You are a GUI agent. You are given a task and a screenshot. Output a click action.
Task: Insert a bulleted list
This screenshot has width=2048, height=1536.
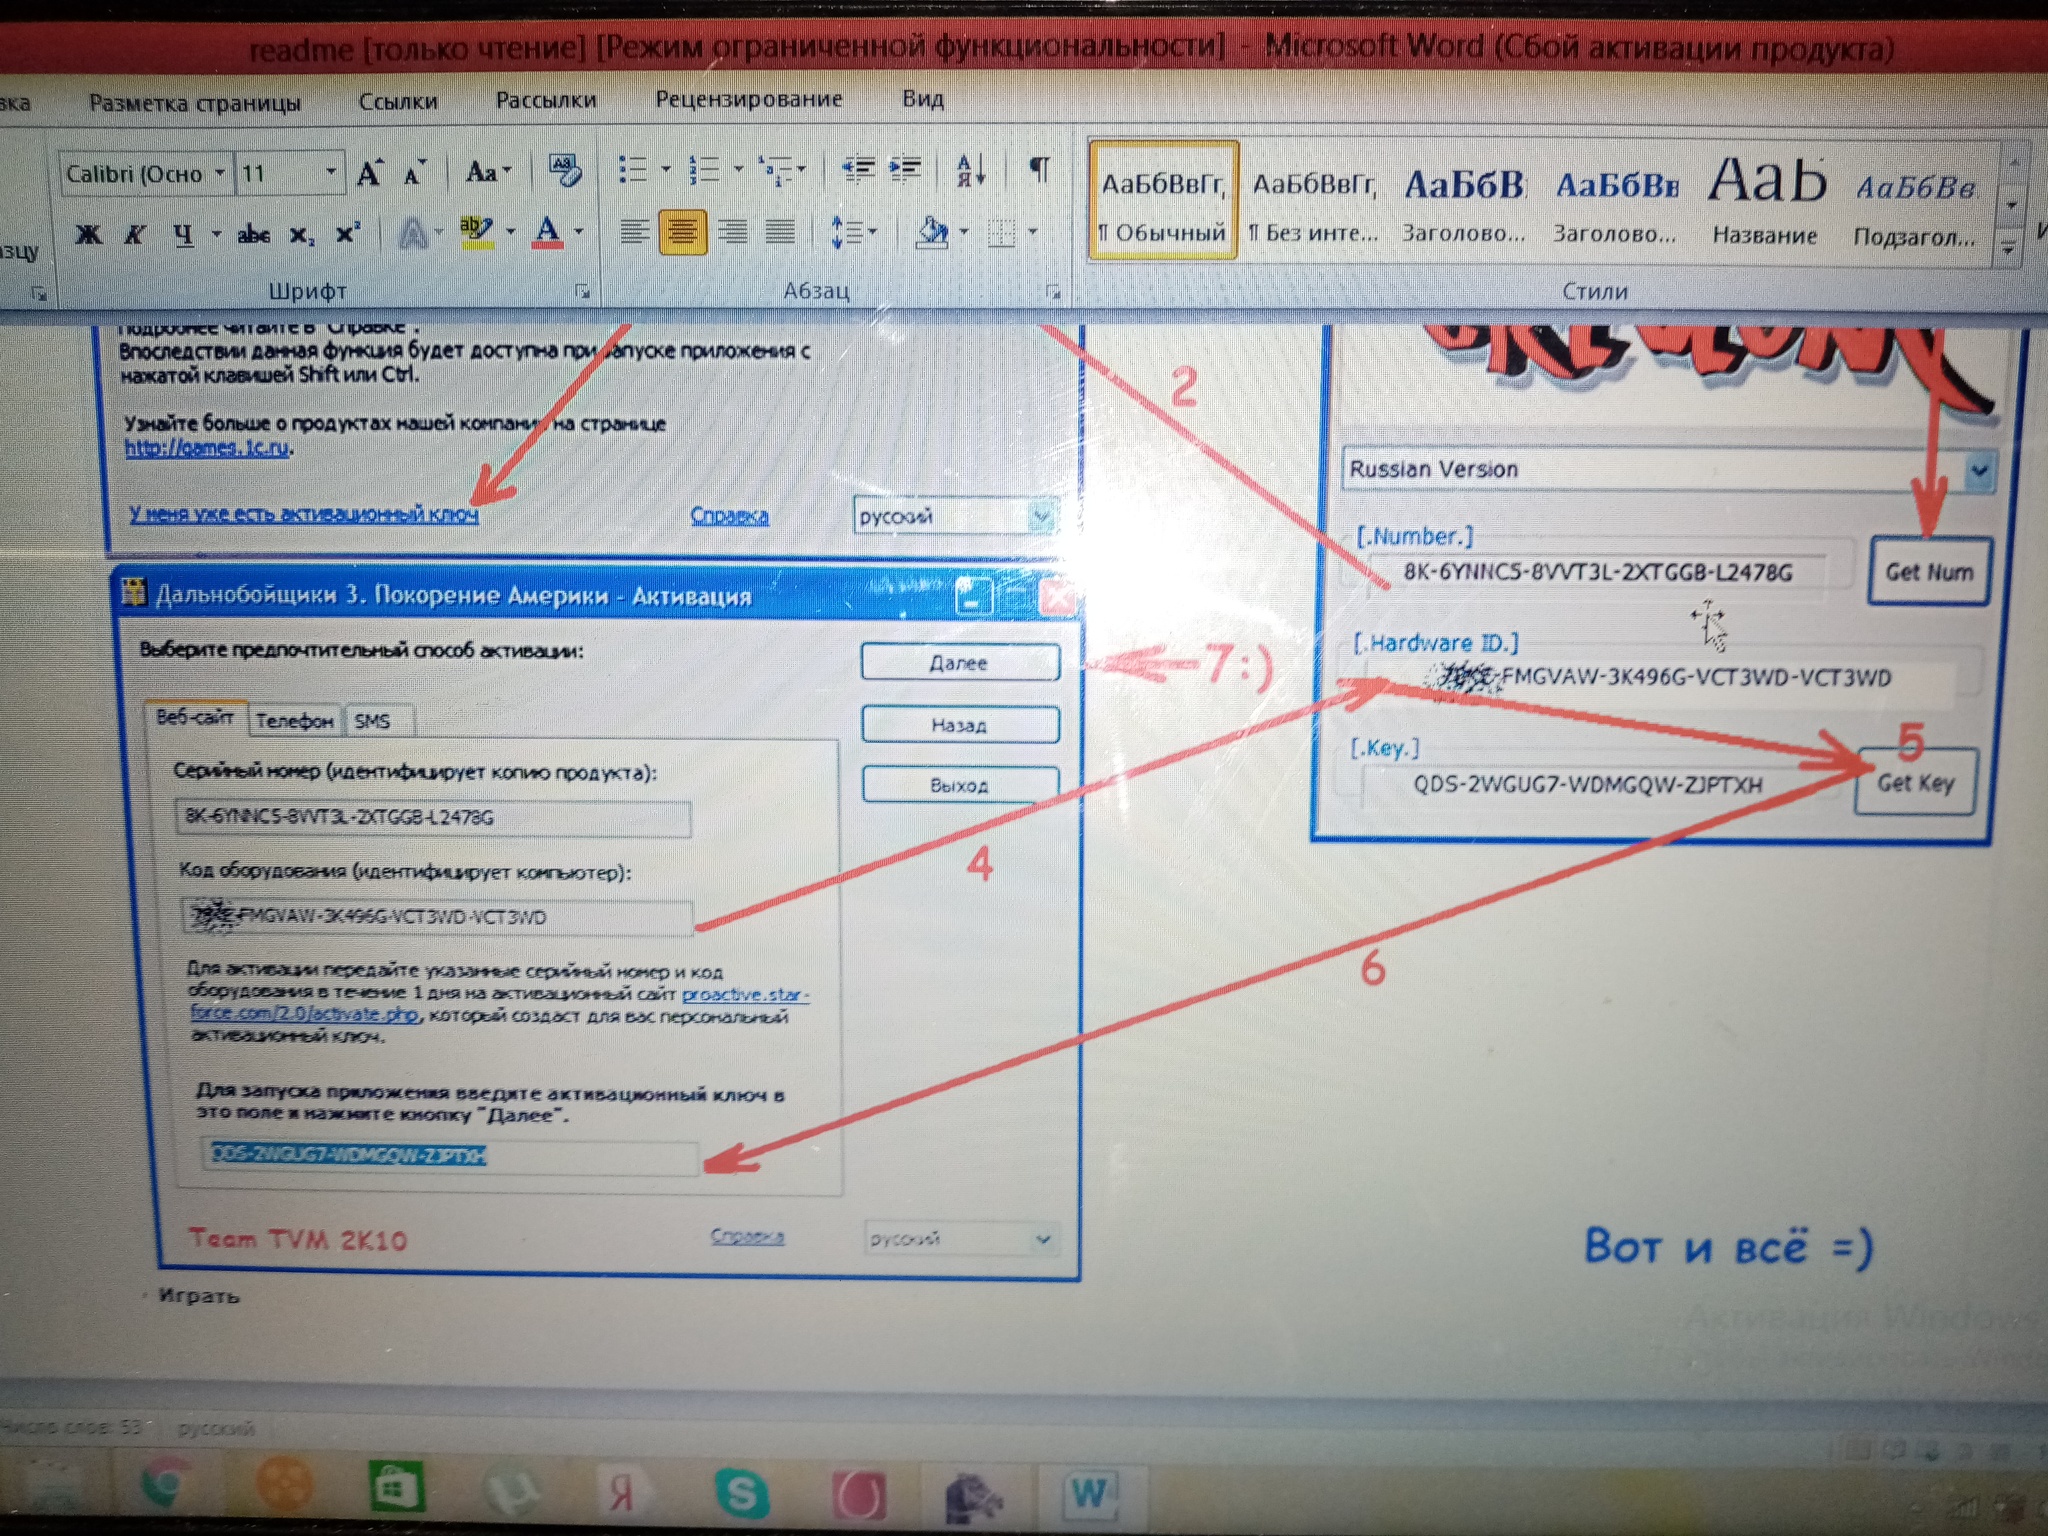coord(633,170)
